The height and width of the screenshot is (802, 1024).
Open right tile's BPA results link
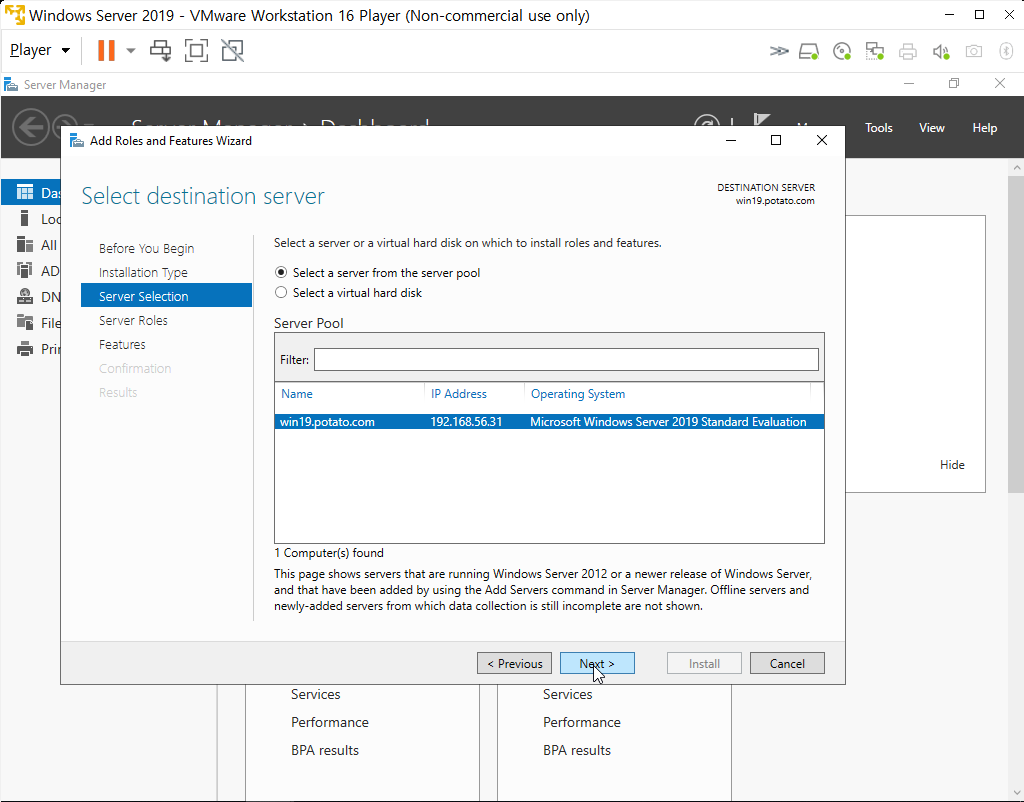point(577,750)
